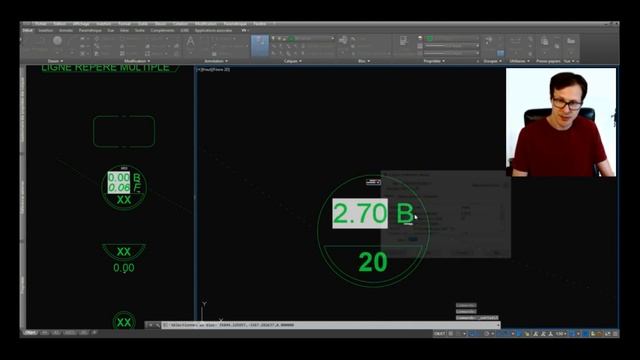
Task: Switch to the Compléments ribbon tab
Action: pos(162,31)
